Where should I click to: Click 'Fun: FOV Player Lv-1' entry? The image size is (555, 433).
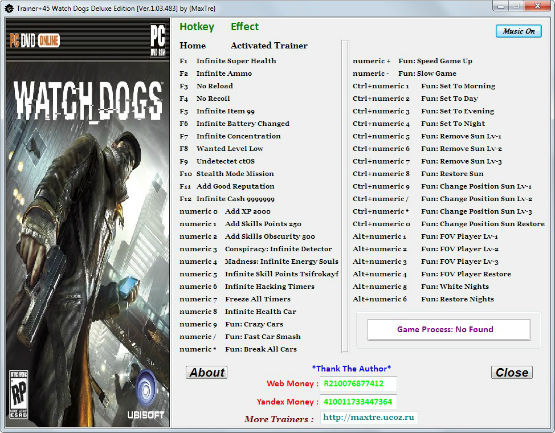pyautogui.click(x=459, y=237)
